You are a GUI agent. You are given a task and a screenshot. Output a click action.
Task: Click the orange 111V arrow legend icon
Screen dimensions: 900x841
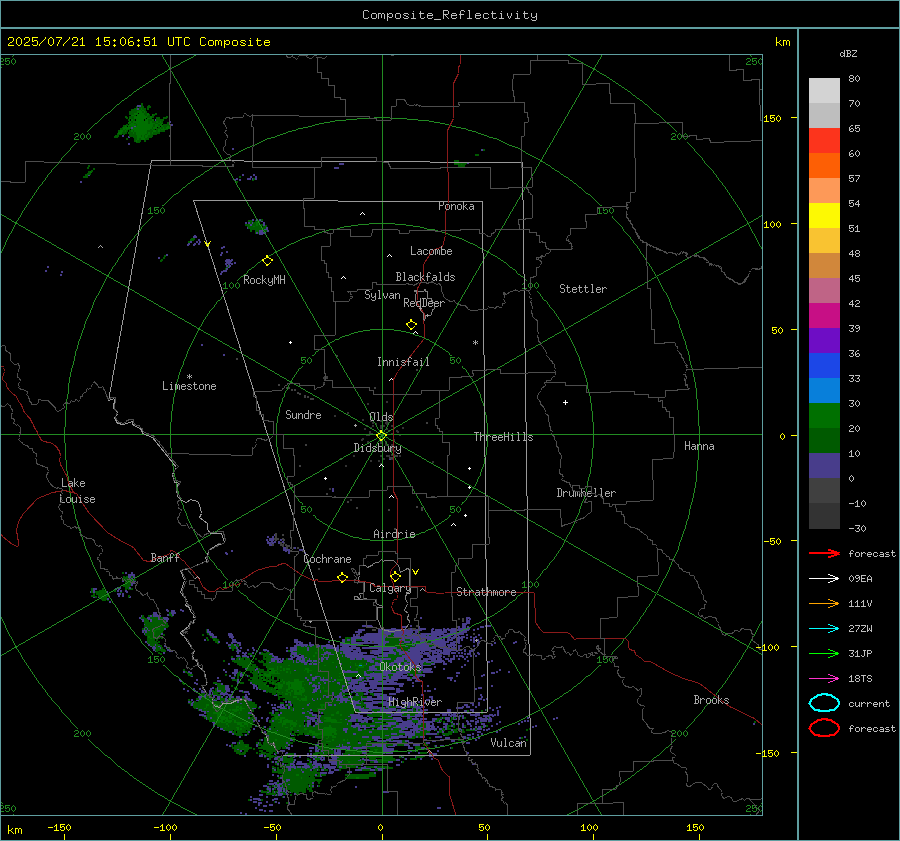click(824, 603)
